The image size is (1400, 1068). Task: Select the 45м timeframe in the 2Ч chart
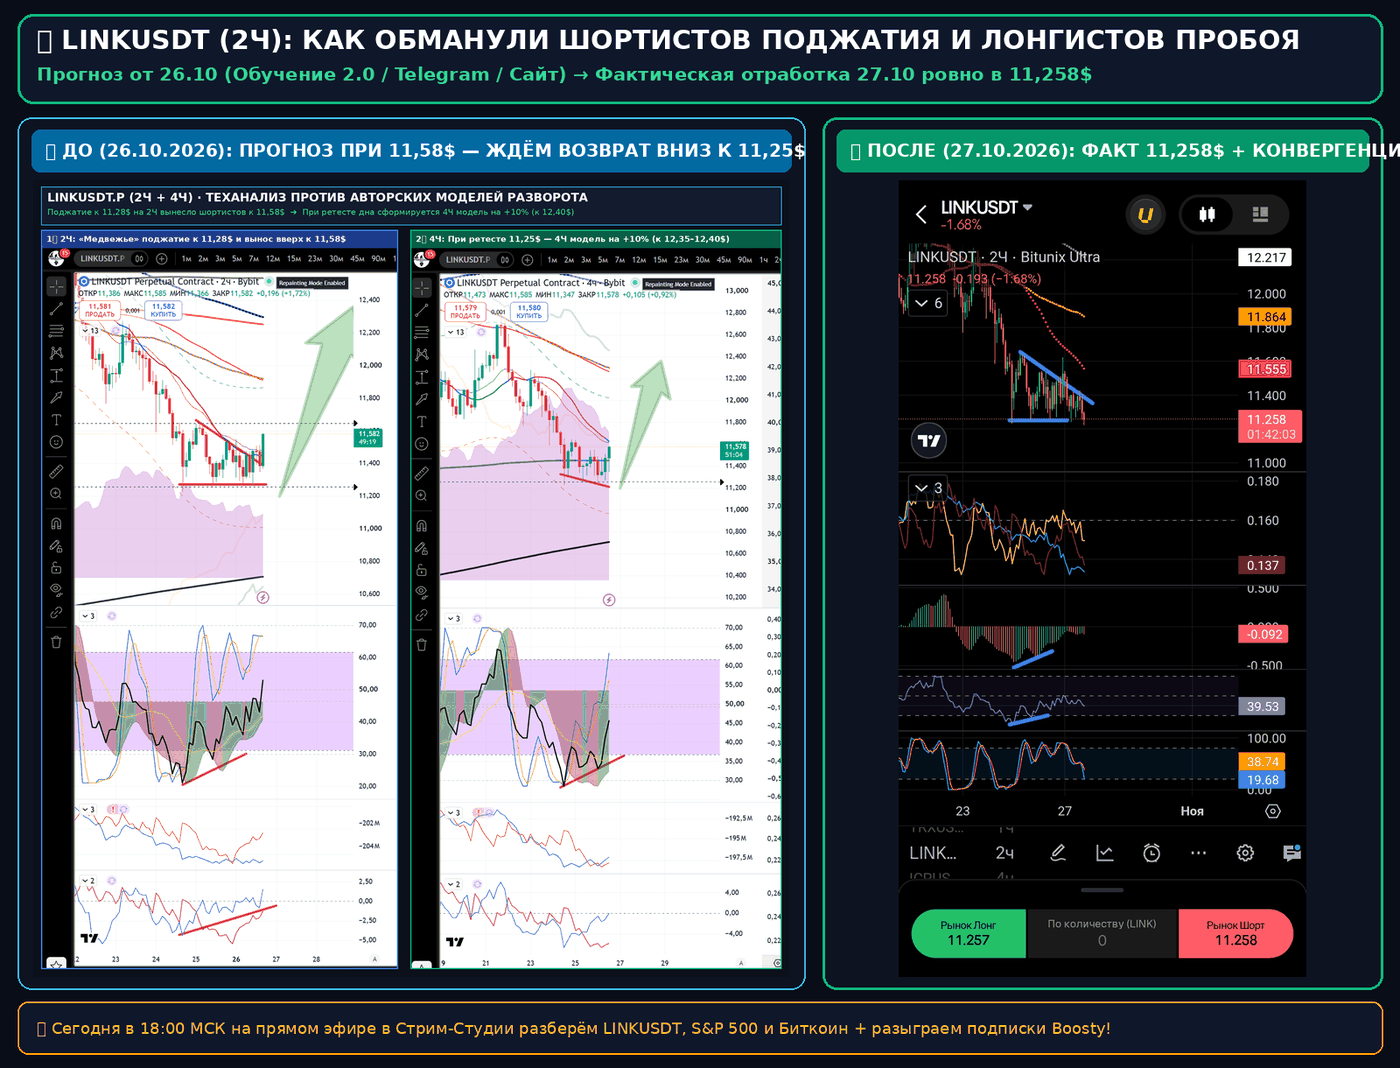coord(357,259)
